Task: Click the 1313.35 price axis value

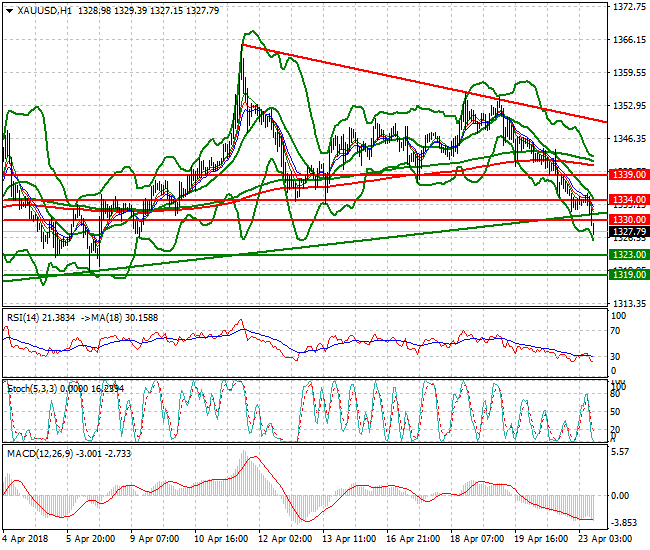Action: click(629, 304)
